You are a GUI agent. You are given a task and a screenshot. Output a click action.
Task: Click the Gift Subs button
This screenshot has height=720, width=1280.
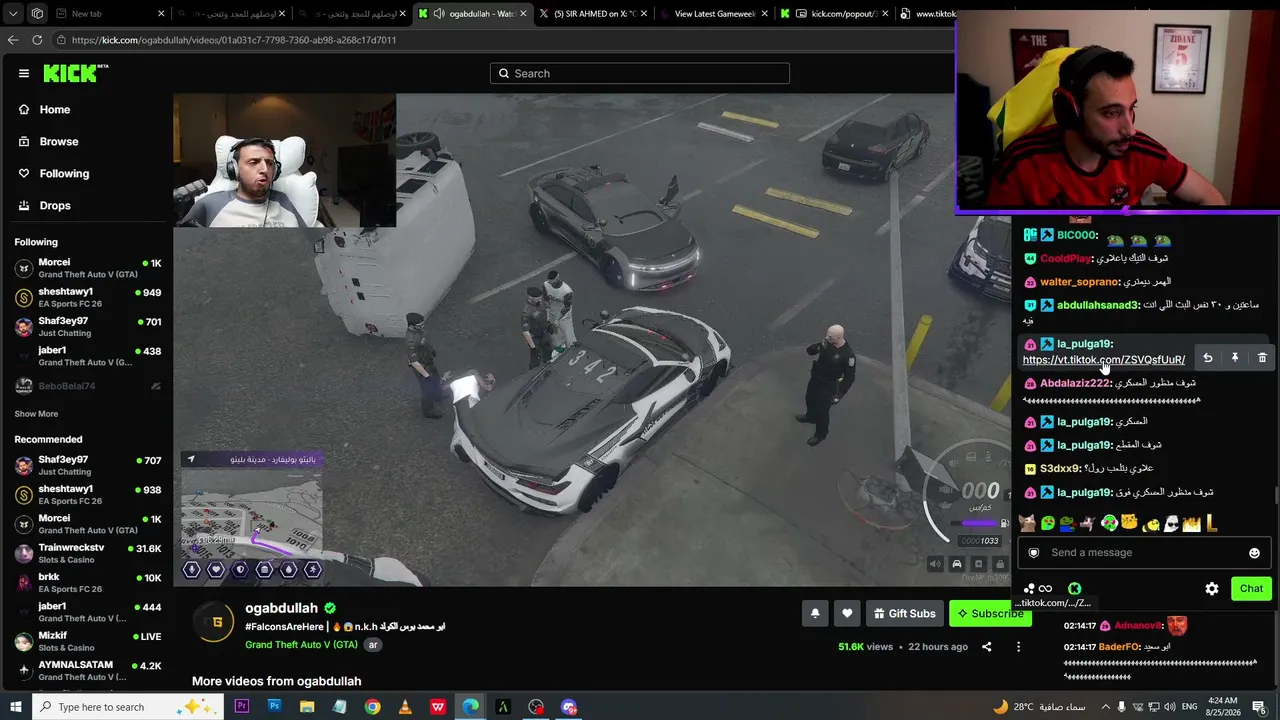click(904, 613)
